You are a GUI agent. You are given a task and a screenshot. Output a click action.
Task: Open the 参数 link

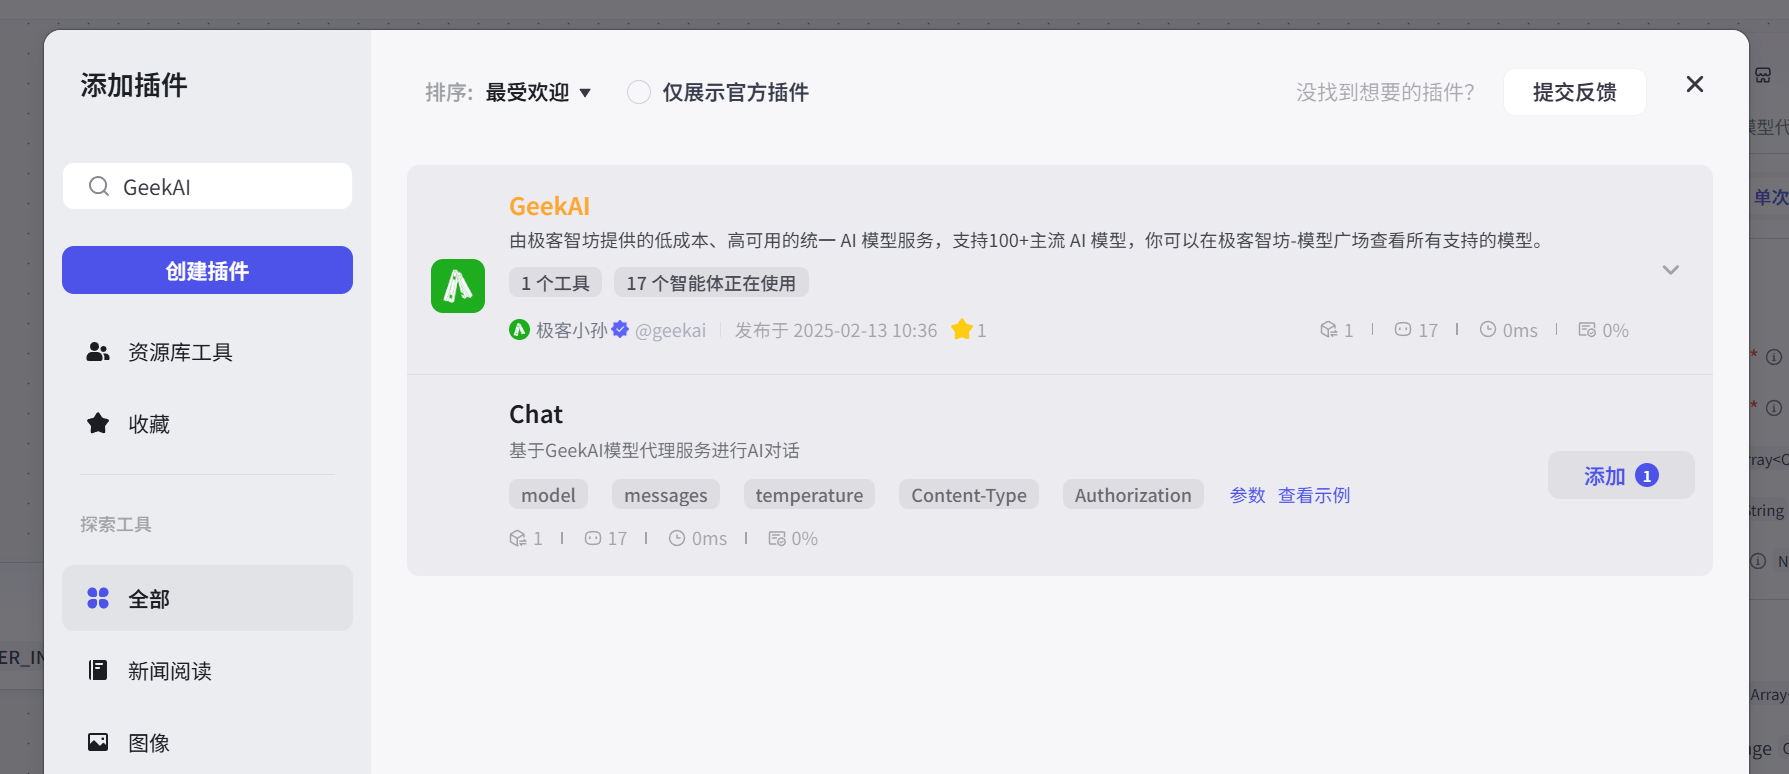1247,495
